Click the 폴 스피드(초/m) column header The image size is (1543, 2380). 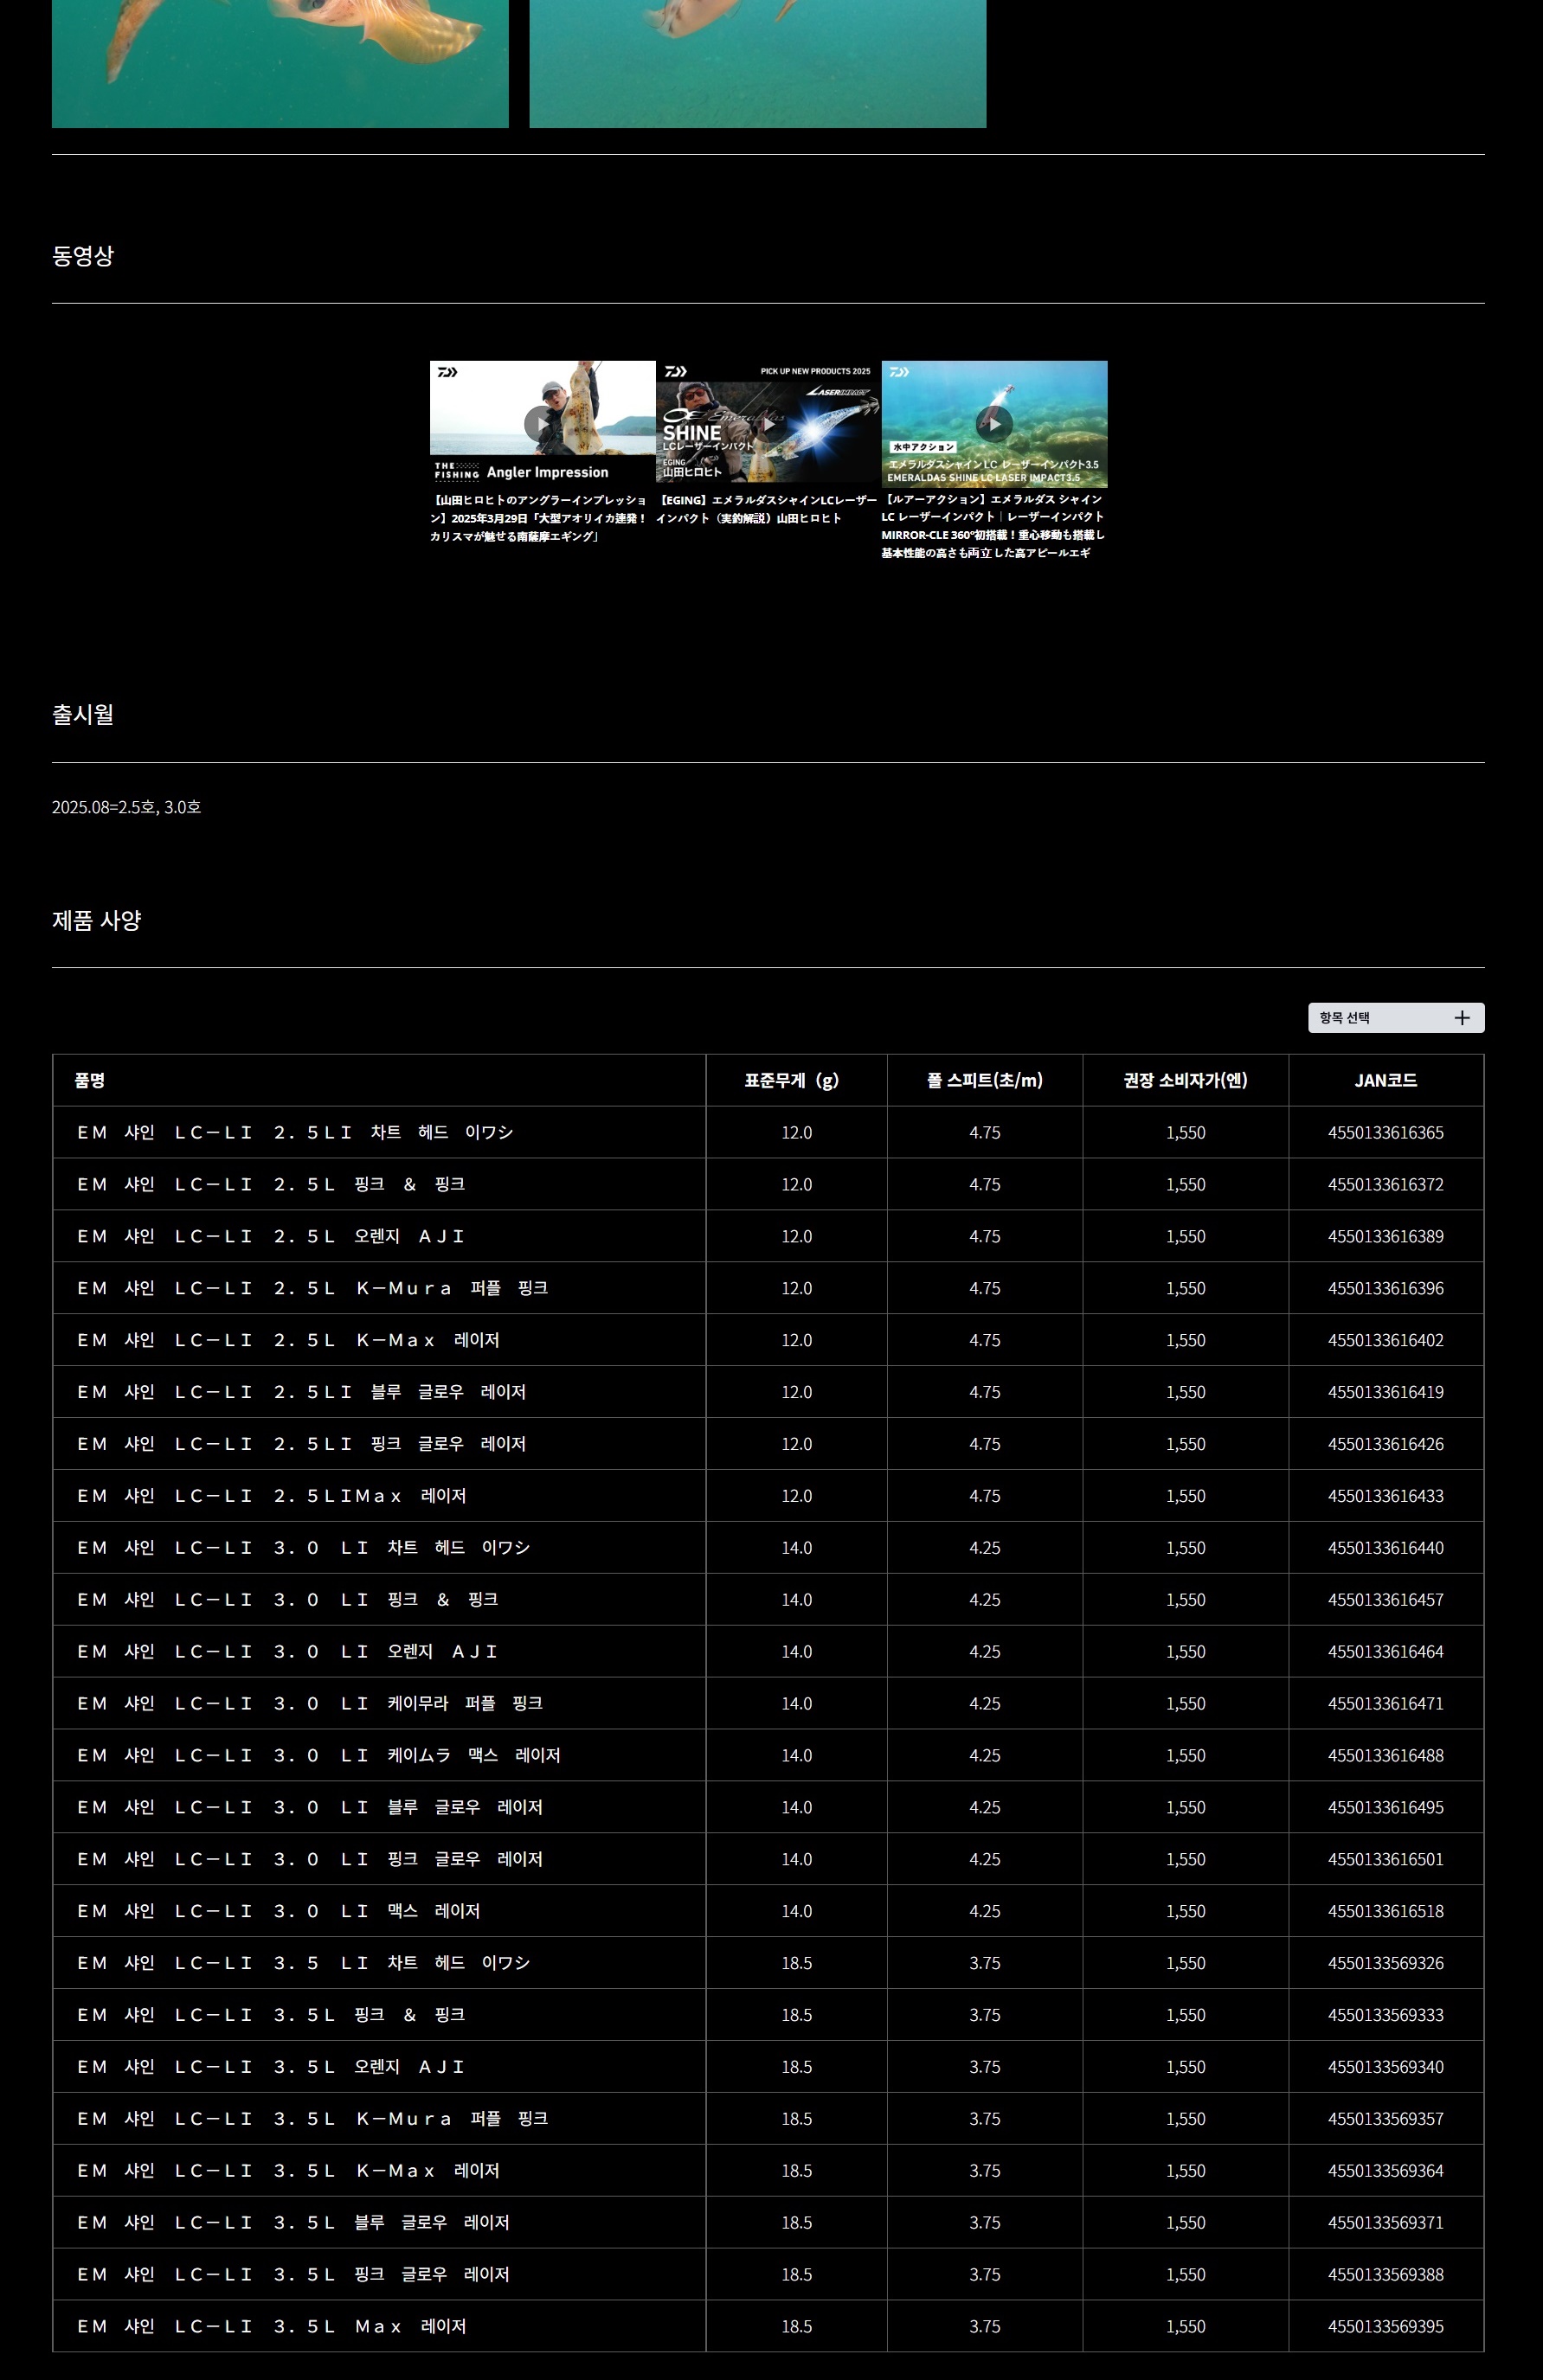(984, 1080)
